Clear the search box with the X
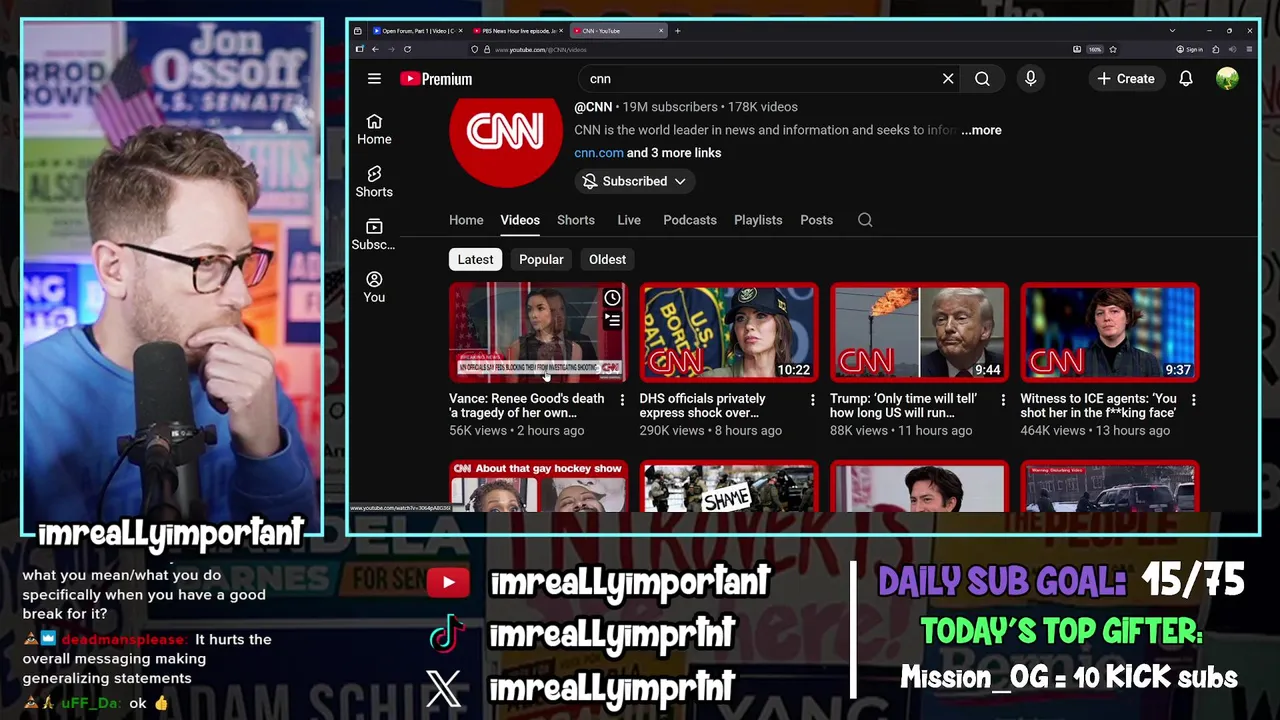The width and height of the screenshot is (1280, 720). point(948,79)
